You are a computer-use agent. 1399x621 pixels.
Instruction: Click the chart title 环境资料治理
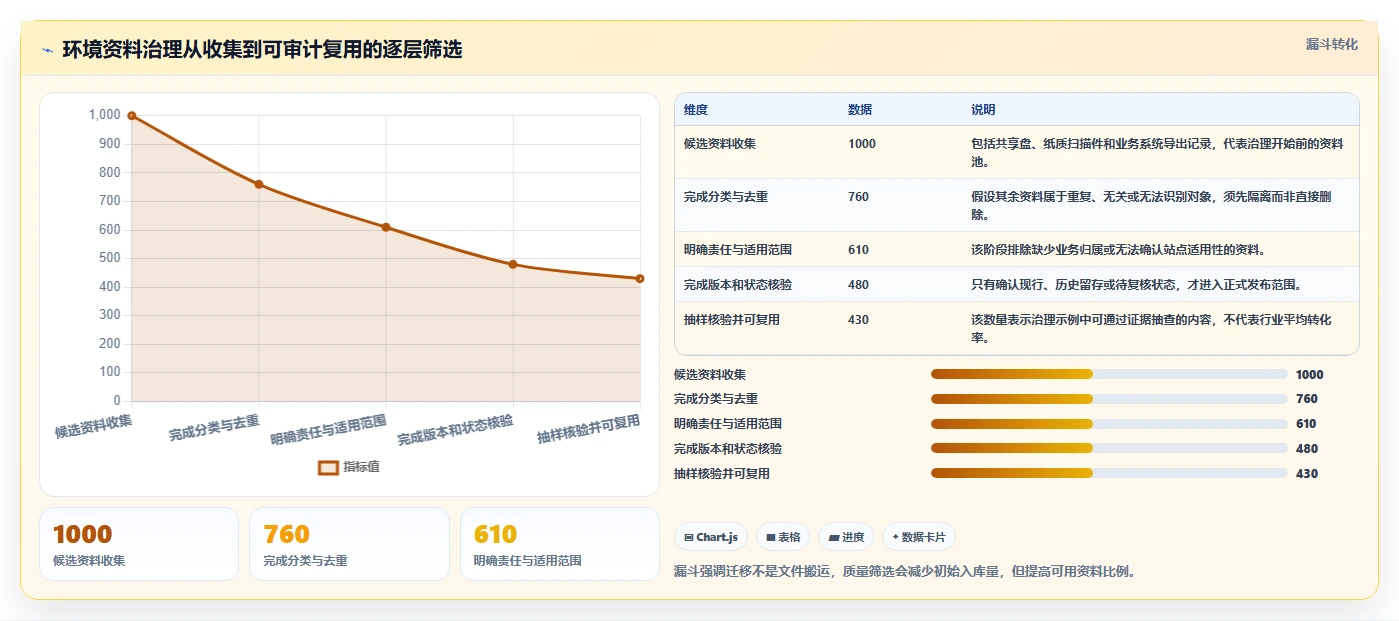coord(262,50)
